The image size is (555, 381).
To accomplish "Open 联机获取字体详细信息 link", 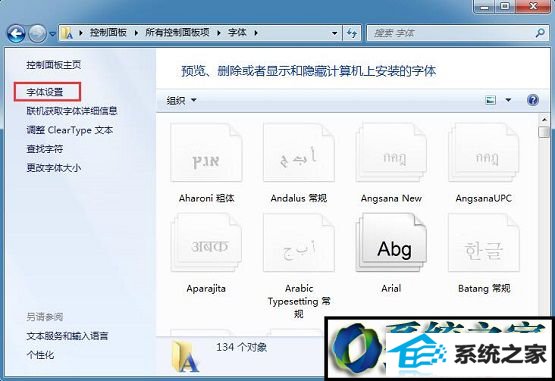I will pos(72,111).
